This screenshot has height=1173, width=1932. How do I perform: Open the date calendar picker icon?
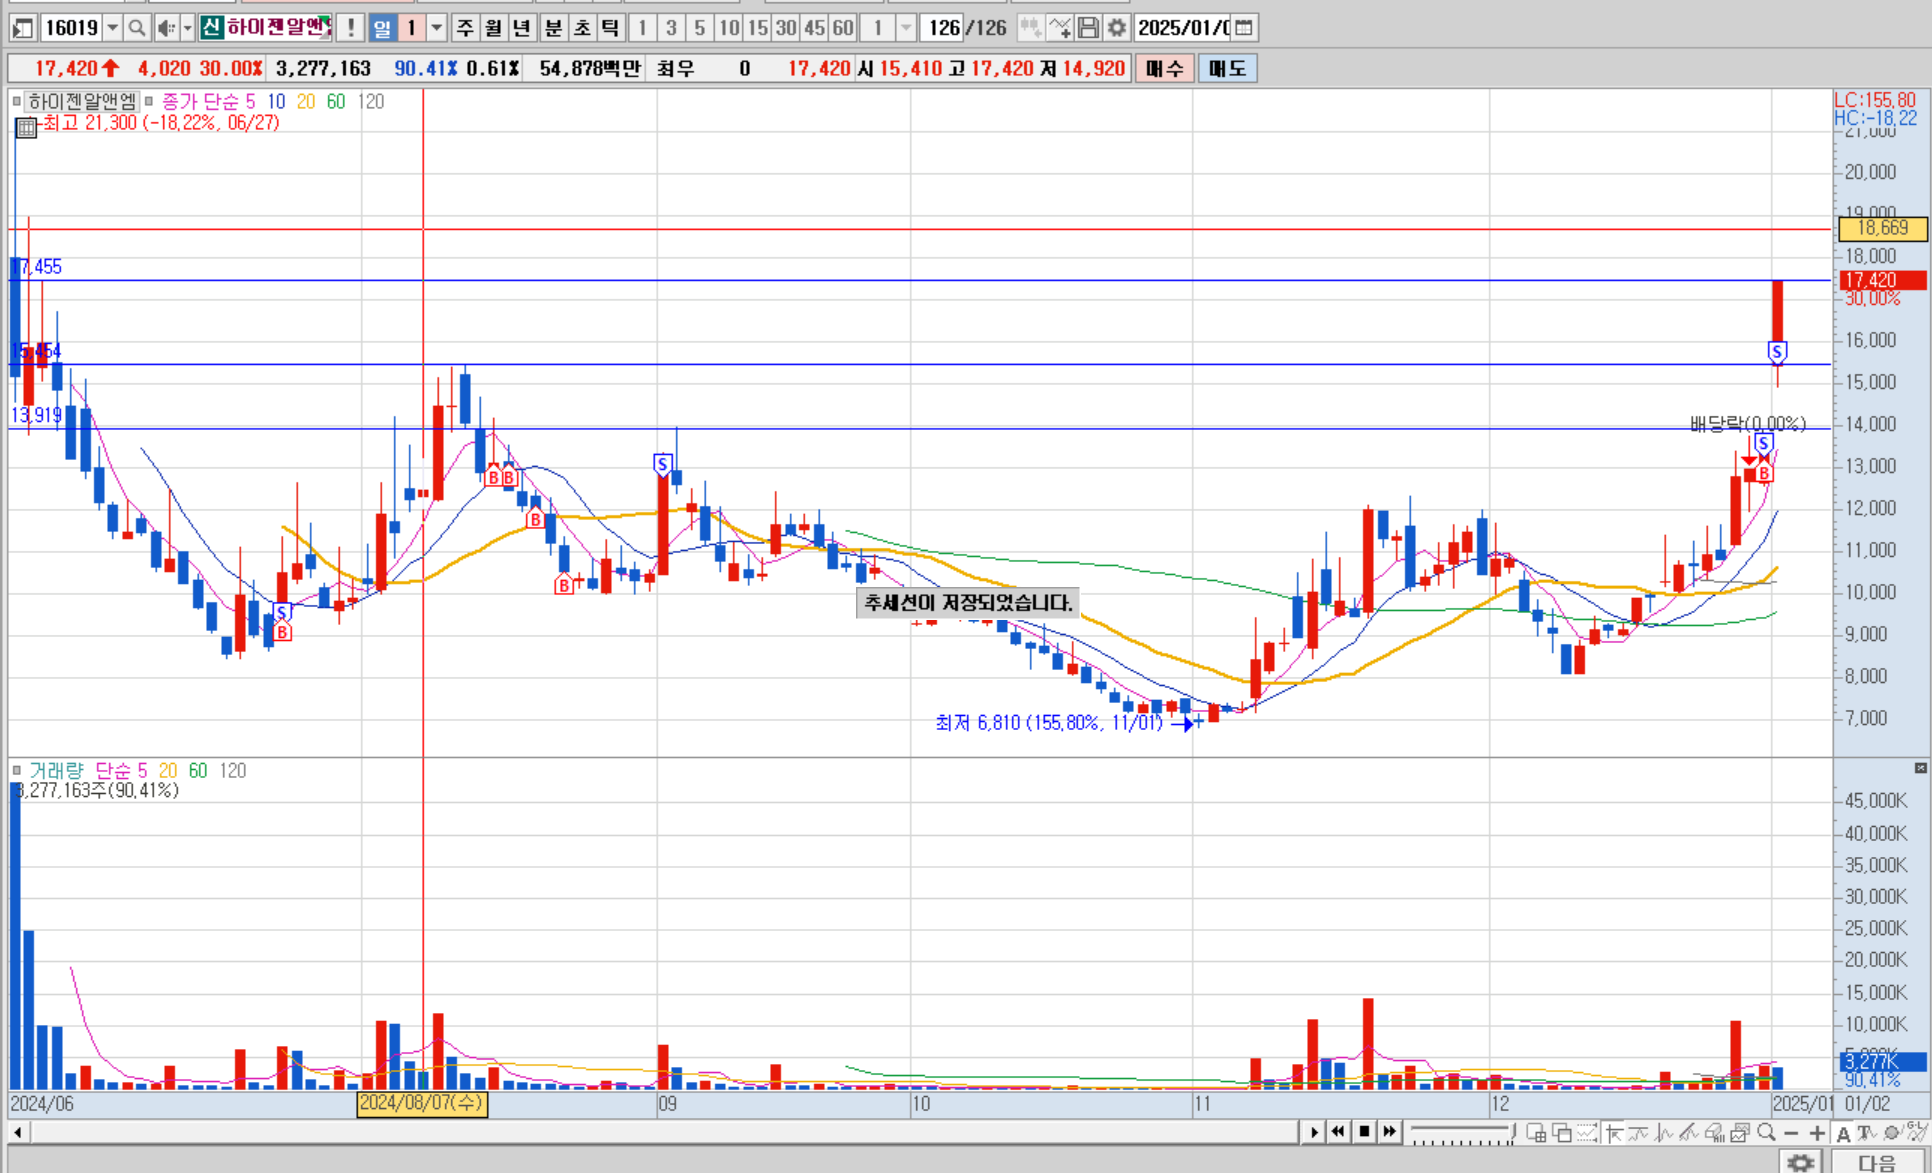[x=1243, y=28]
